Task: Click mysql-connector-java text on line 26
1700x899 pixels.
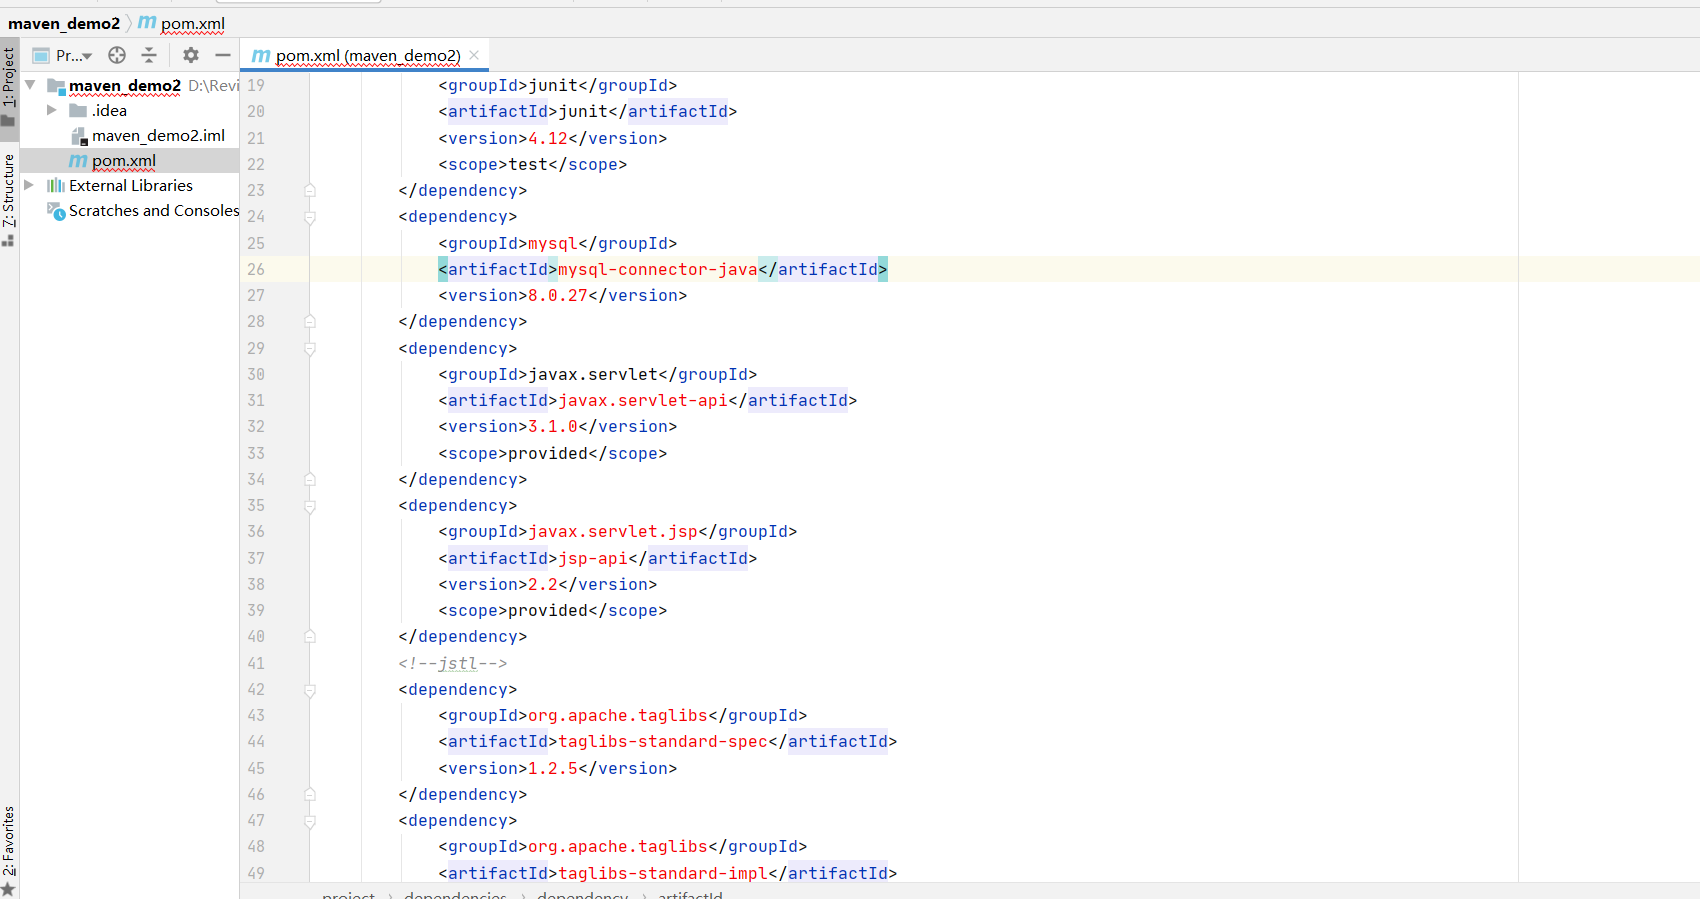Action: (657, 269)
